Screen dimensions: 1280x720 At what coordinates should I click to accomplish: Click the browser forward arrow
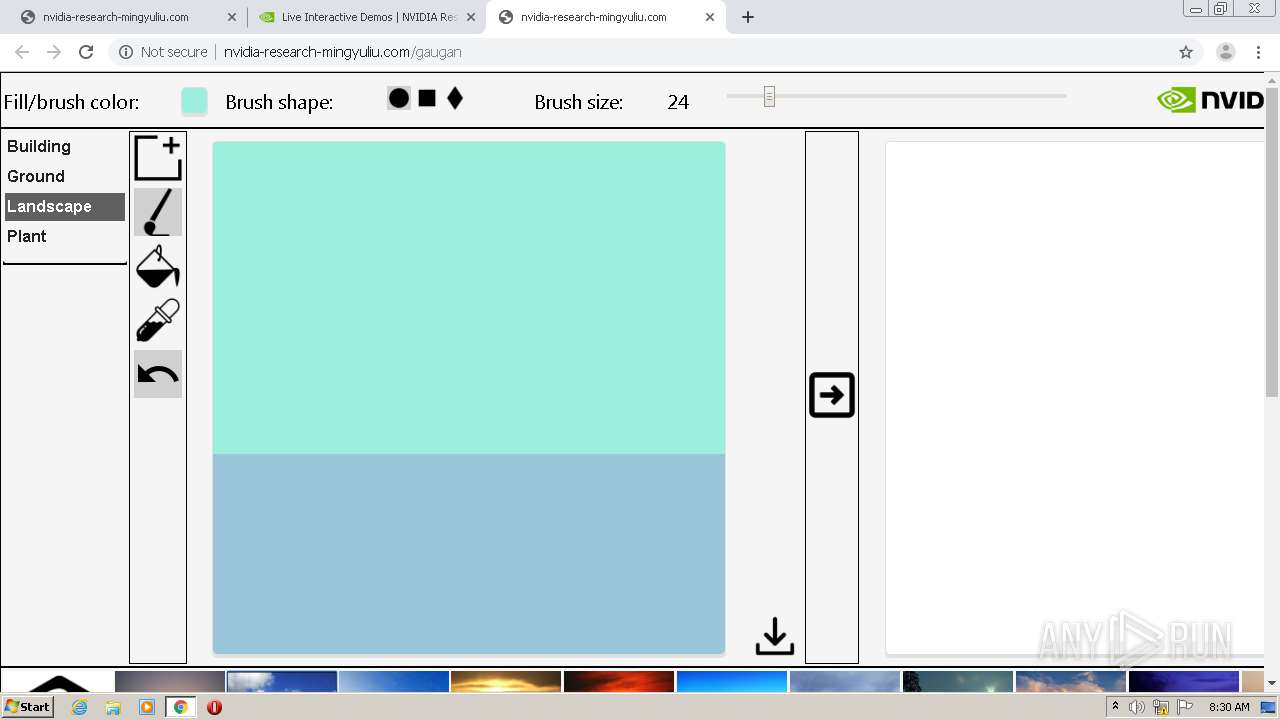point(54,52)
